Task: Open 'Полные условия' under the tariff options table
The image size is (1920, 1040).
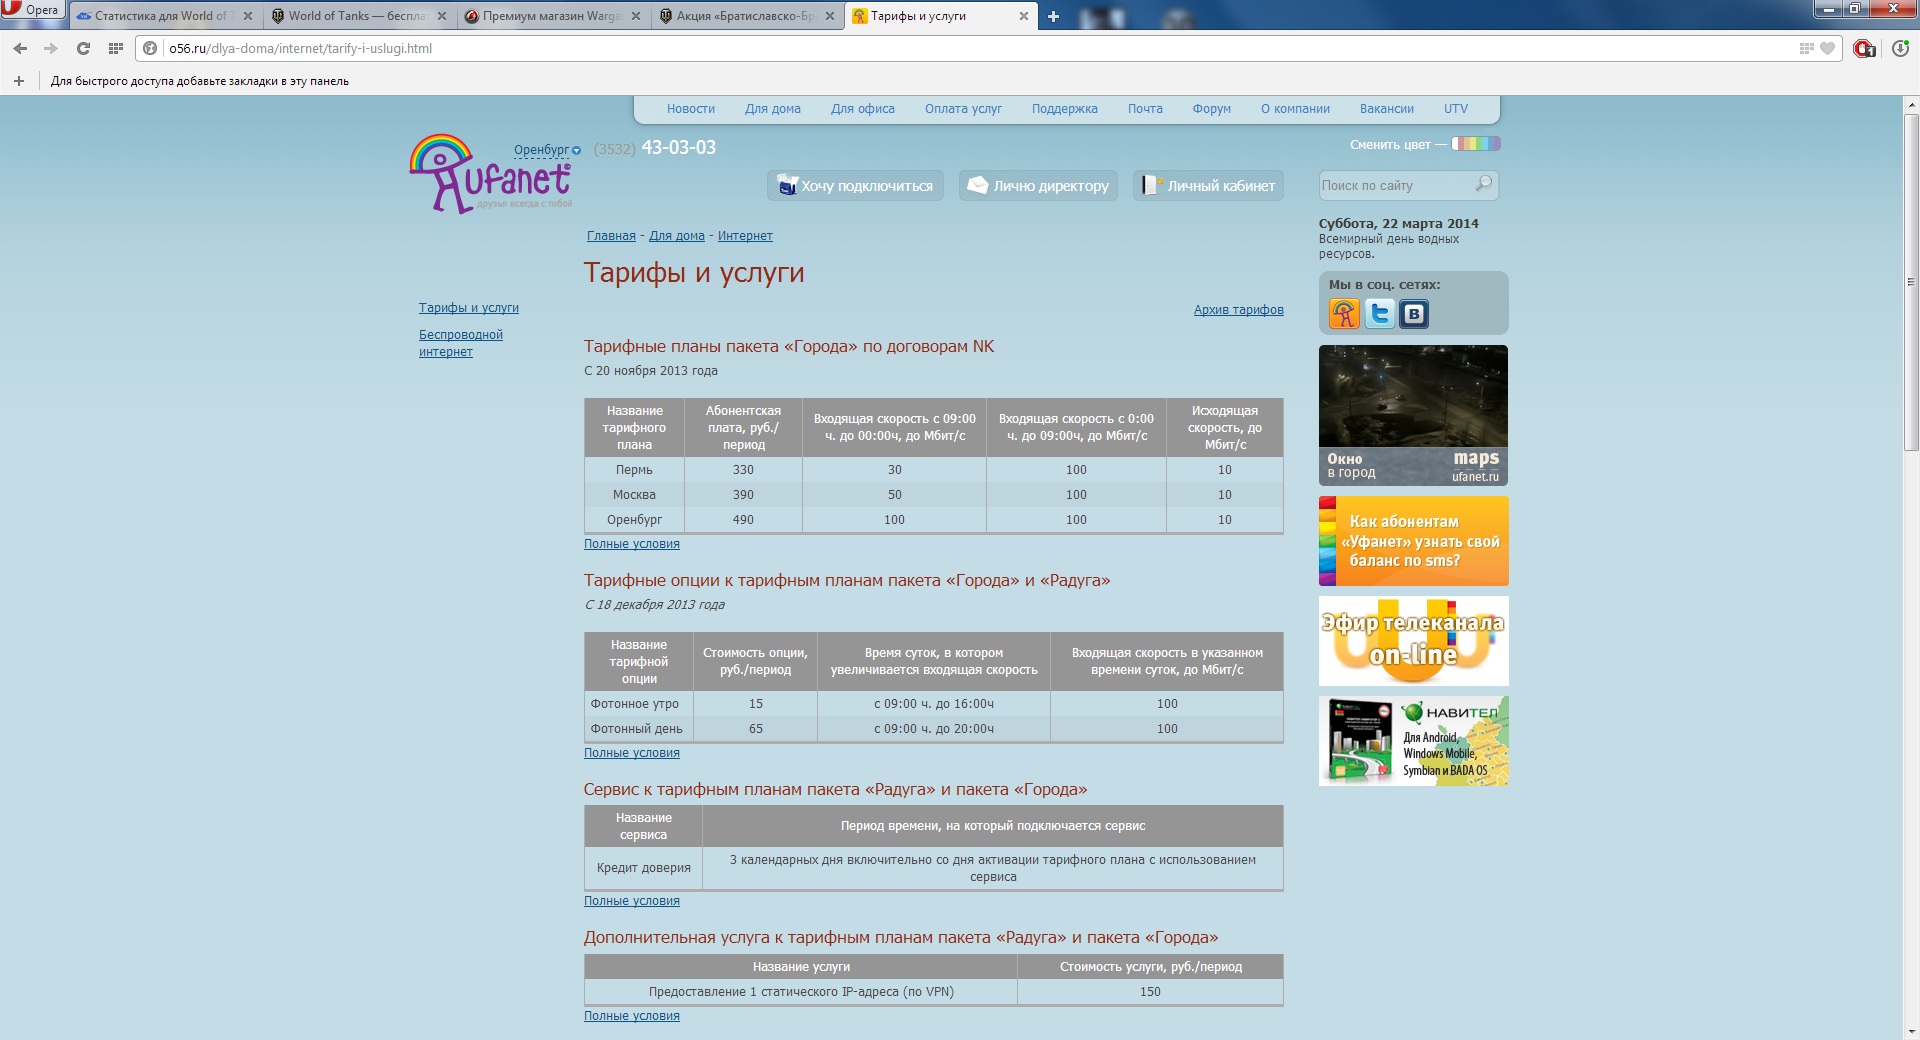Action: [632, 753]
